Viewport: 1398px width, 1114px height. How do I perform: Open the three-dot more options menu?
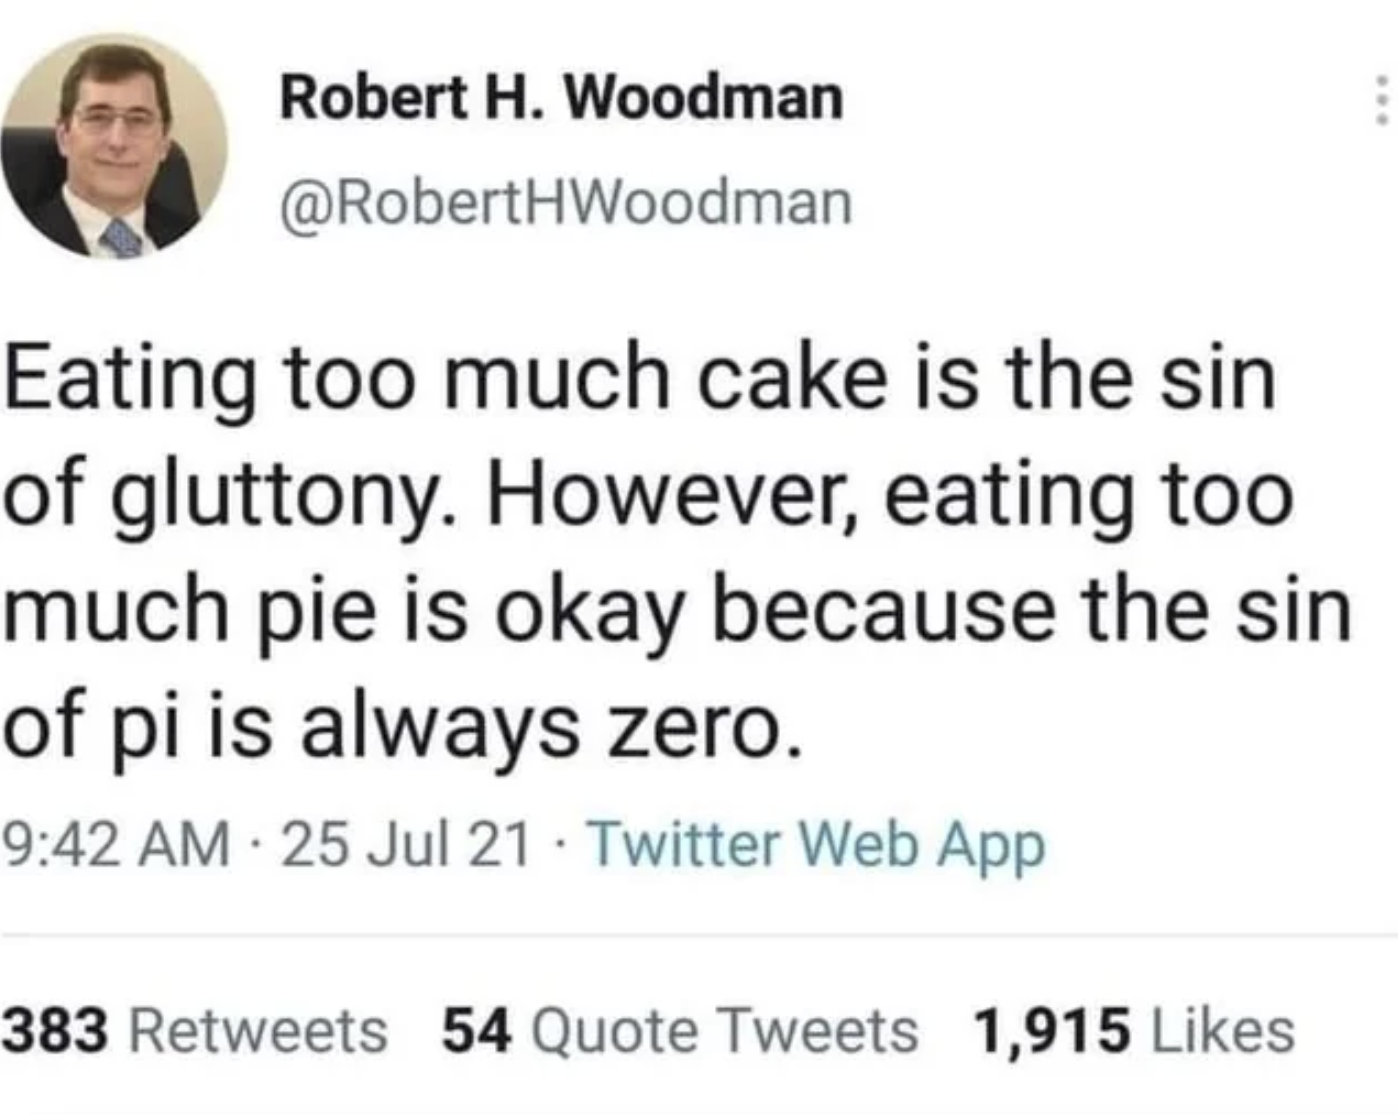pyautogui.click(x=1382, y=100)
